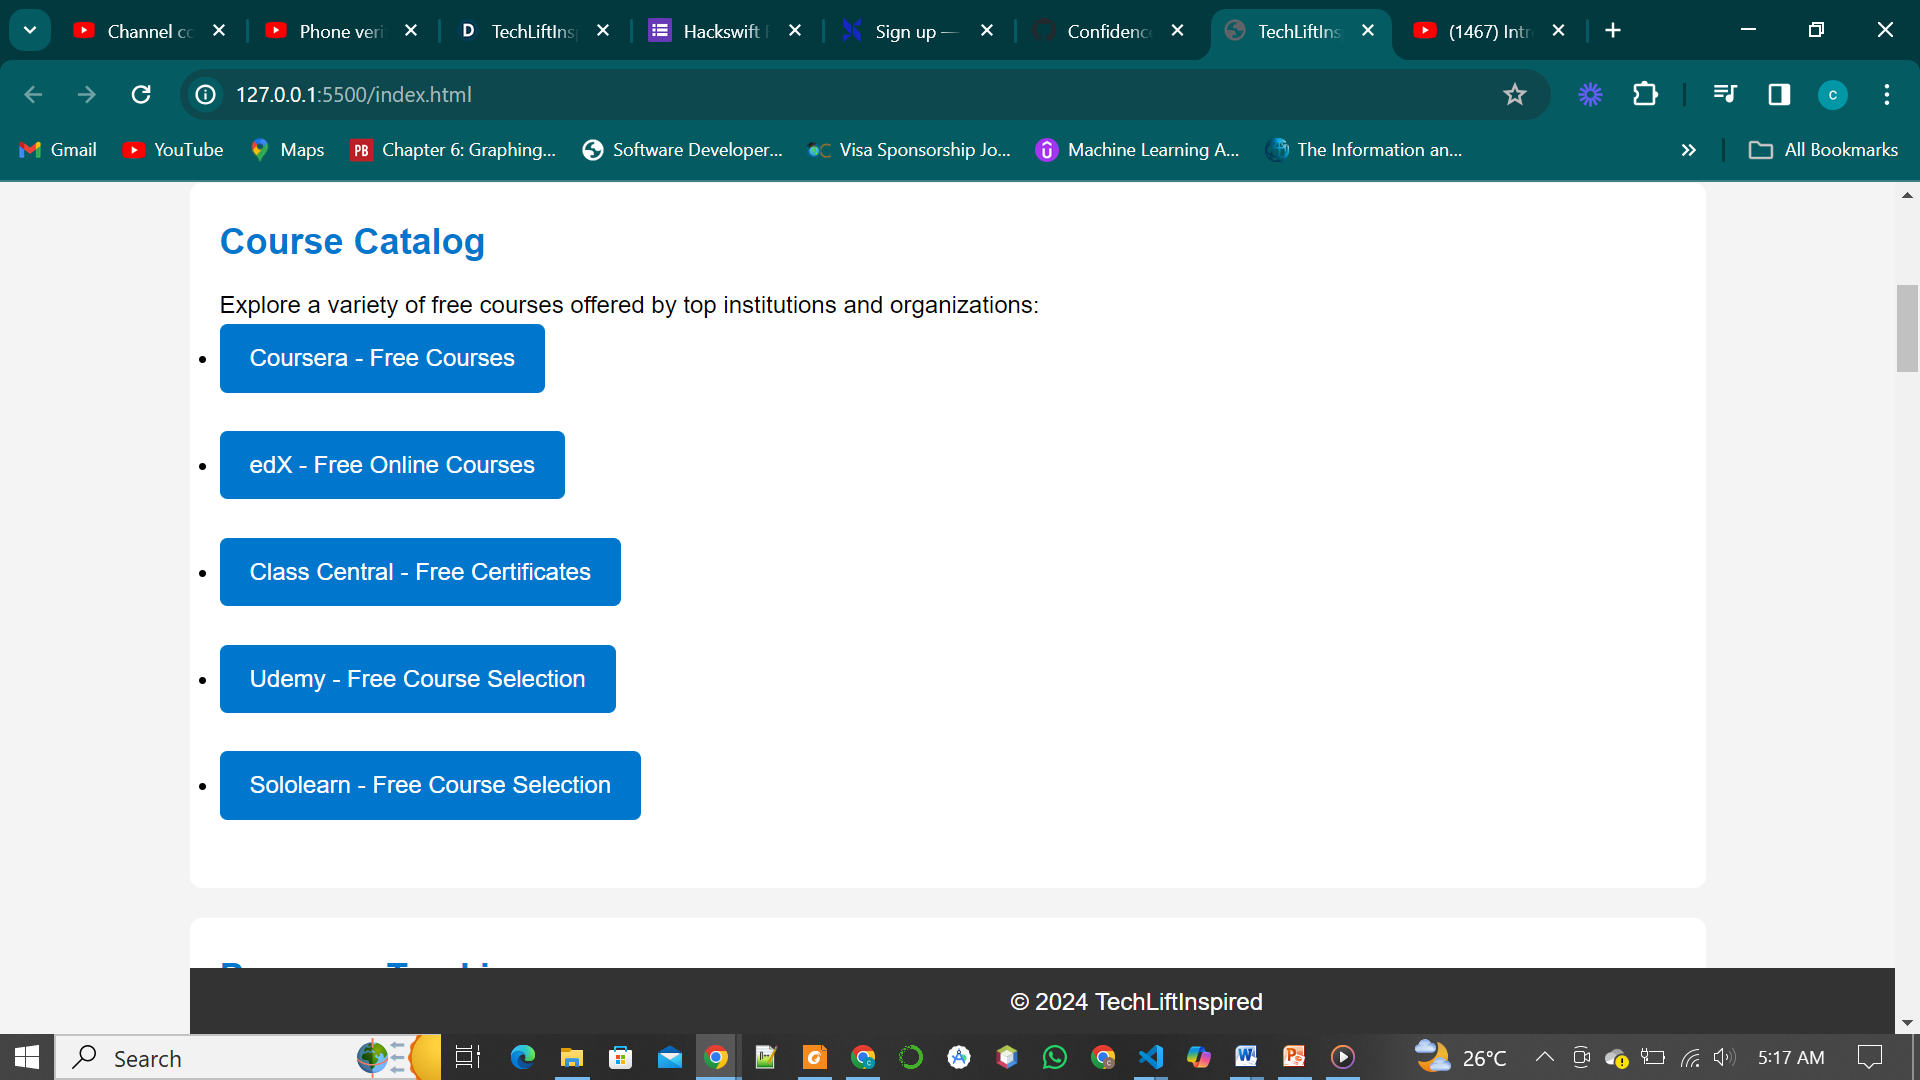Toggle the browser side panel icon
Screen dimensions: 1920x1080
tap(1779, 94)
